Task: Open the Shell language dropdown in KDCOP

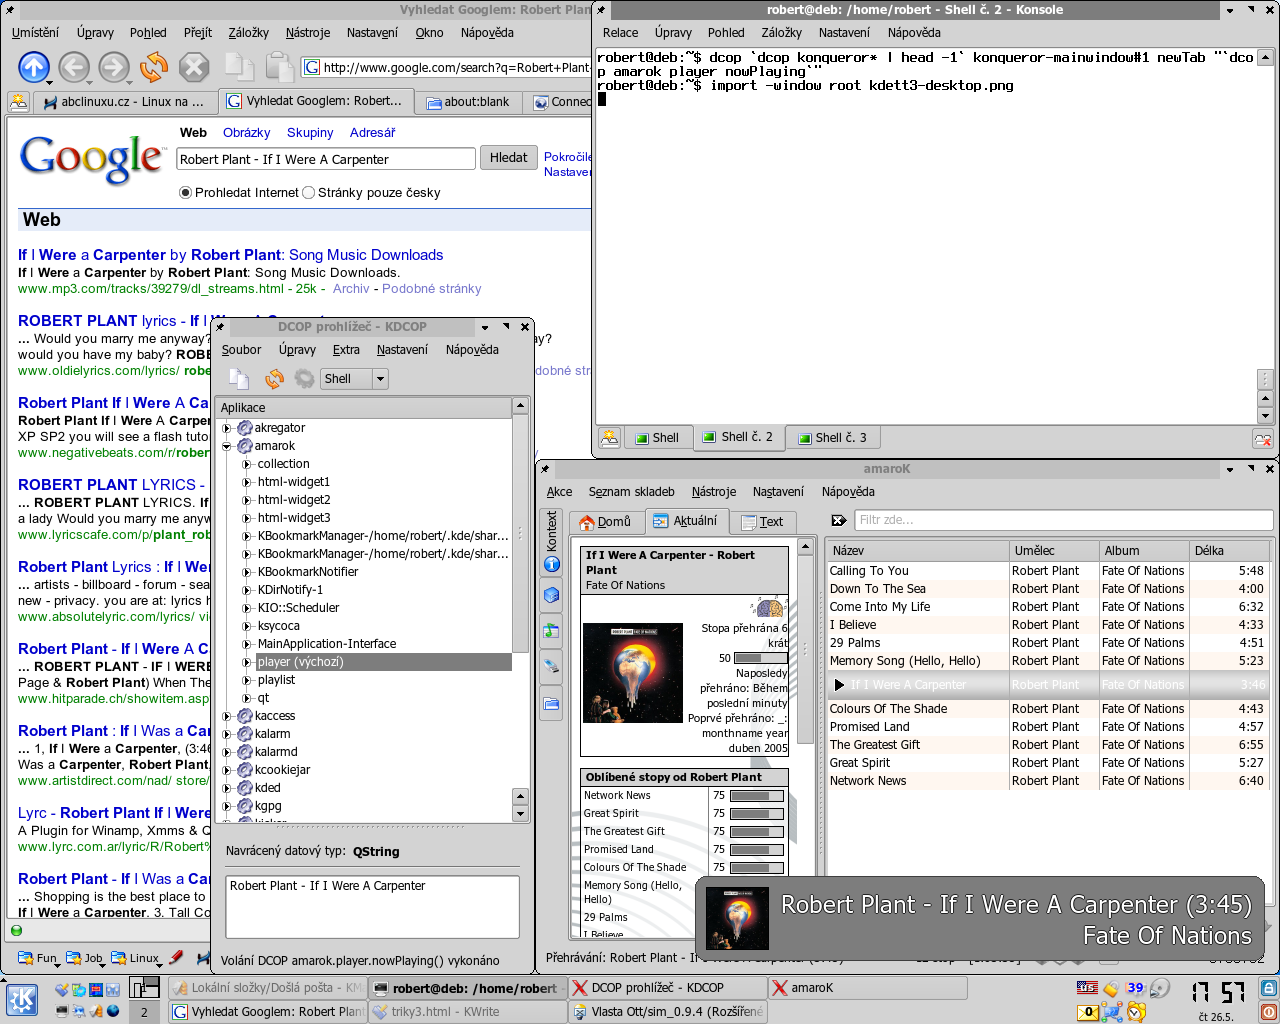Action: pyautogui.click(x=354, y=379)
